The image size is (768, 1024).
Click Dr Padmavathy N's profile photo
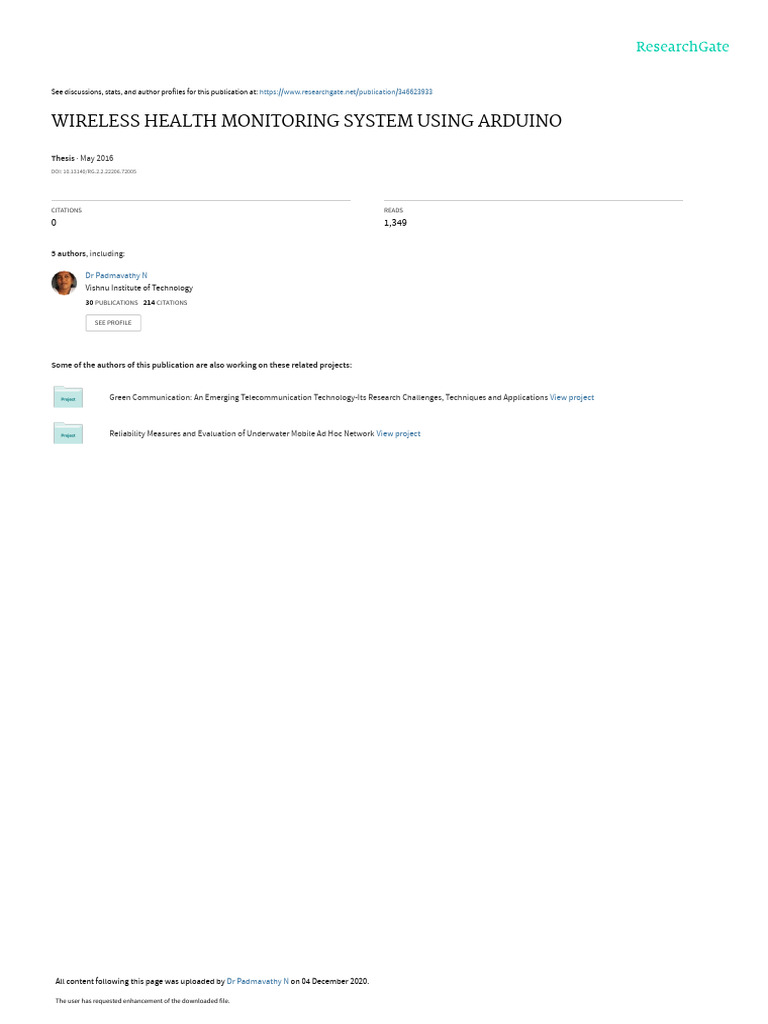pyautogui.click(x=64, y=283)
